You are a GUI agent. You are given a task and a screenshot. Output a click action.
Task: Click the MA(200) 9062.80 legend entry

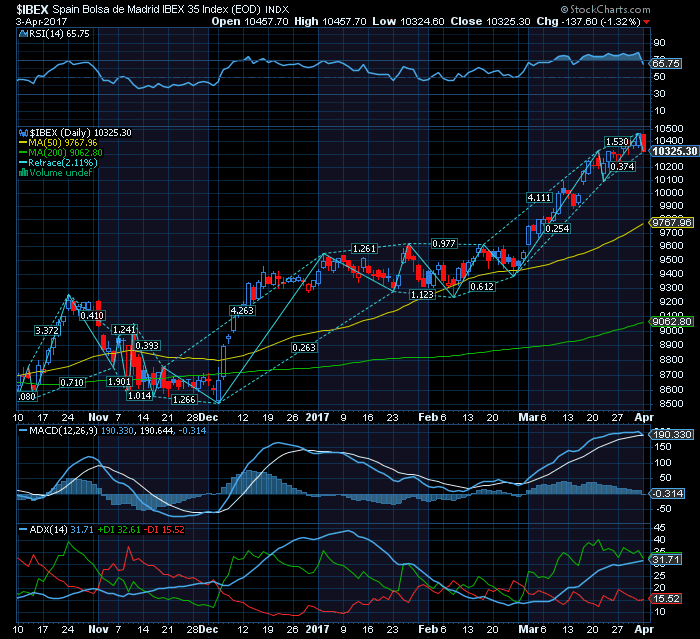[x=61, y=153]
